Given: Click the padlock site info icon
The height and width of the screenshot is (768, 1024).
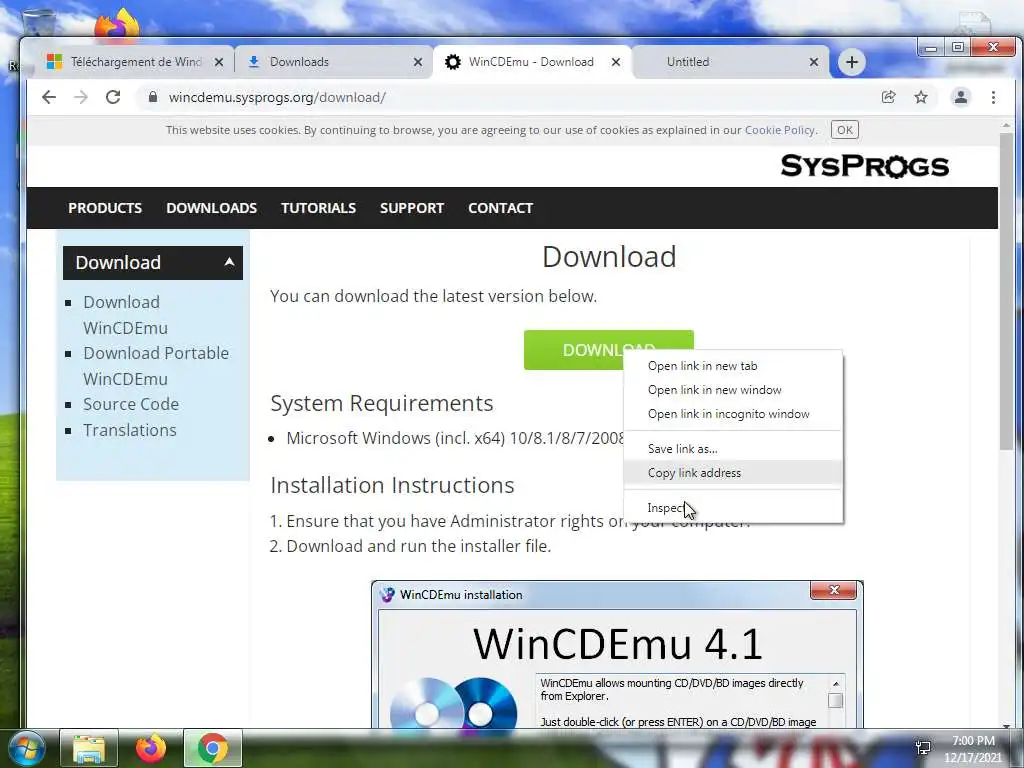Looking at the screenshot, I should (153, 97).
